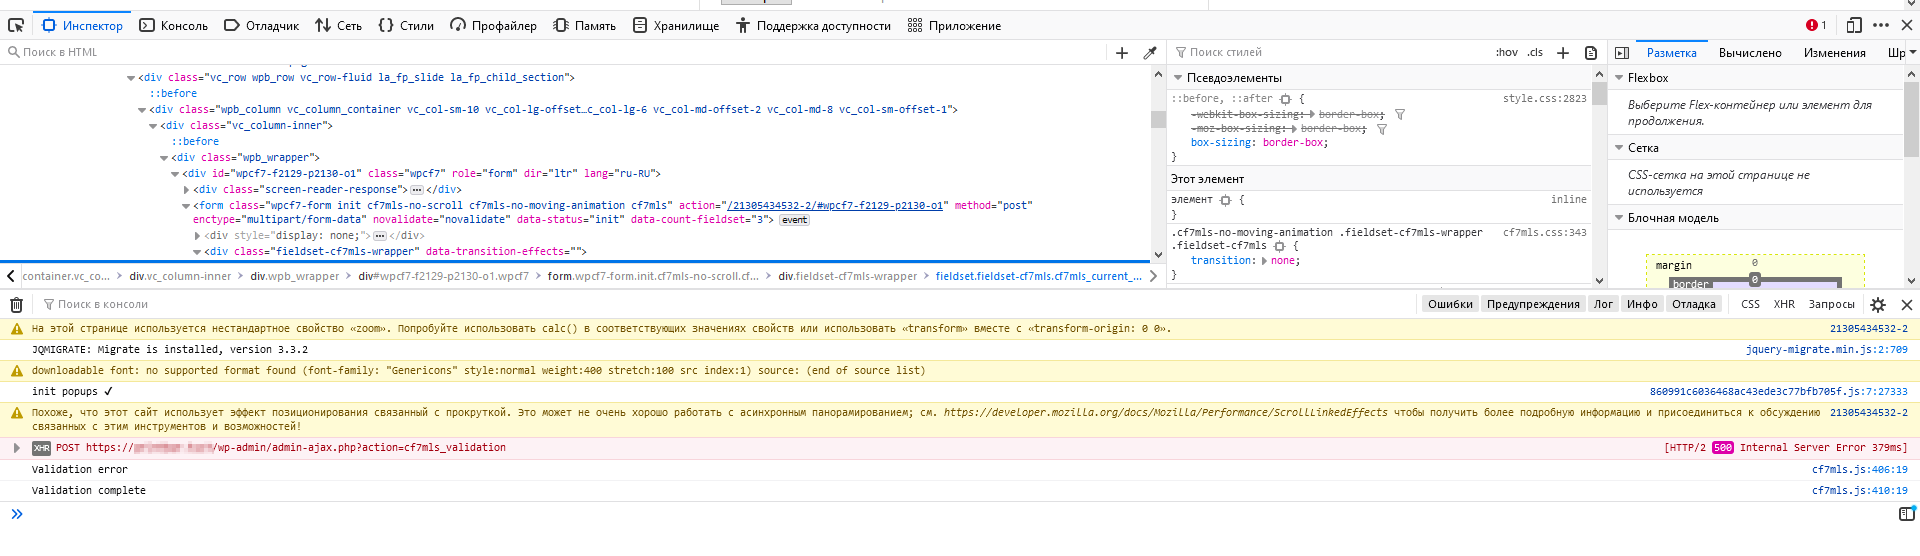The image size is (1920, 556).
Task: Open the Хранилище tab
Action: point(676,26)
